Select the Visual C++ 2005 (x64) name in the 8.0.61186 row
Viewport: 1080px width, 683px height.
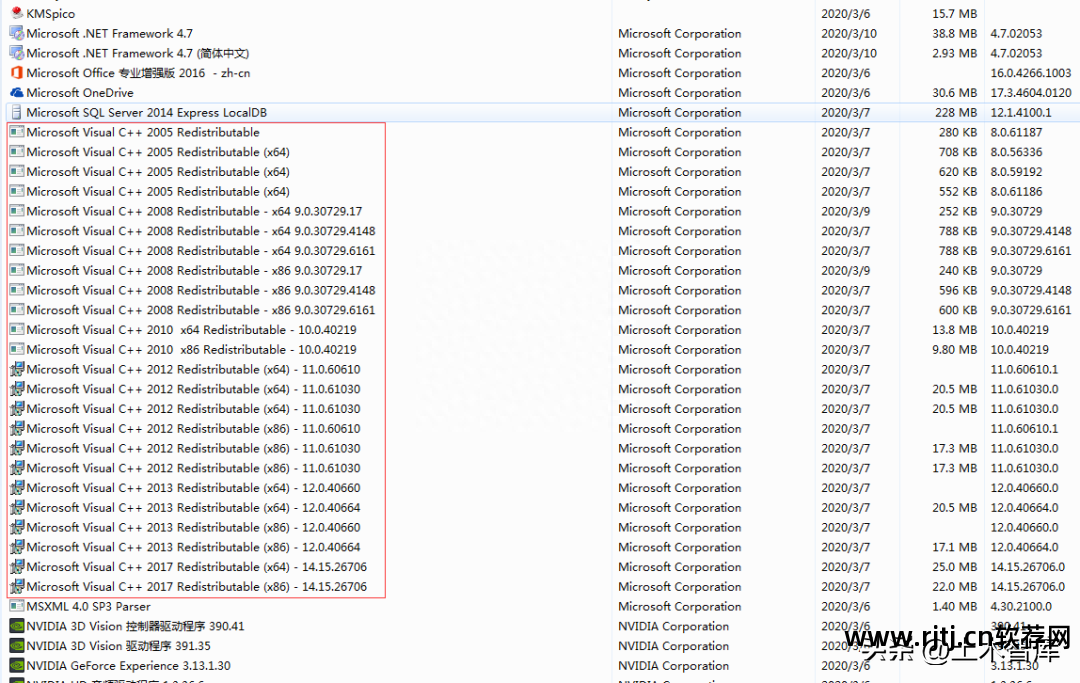[x=158, y=191]
